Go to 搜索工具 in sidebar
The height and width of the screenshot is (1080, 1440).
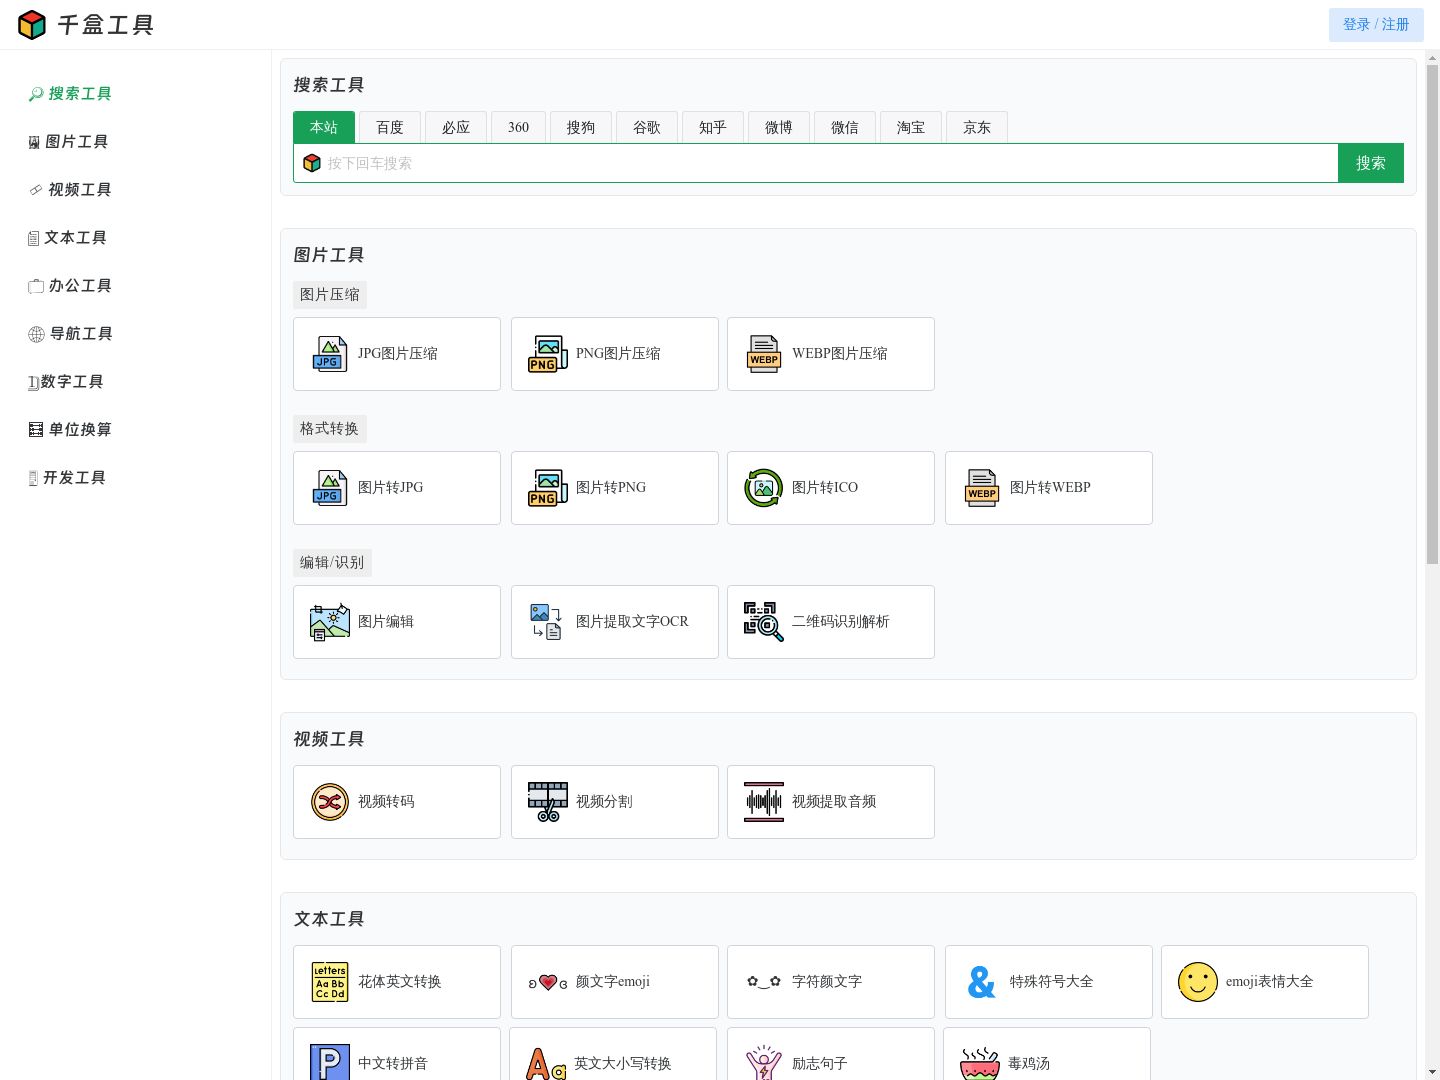pyautogui.click(x=70, y=94)
